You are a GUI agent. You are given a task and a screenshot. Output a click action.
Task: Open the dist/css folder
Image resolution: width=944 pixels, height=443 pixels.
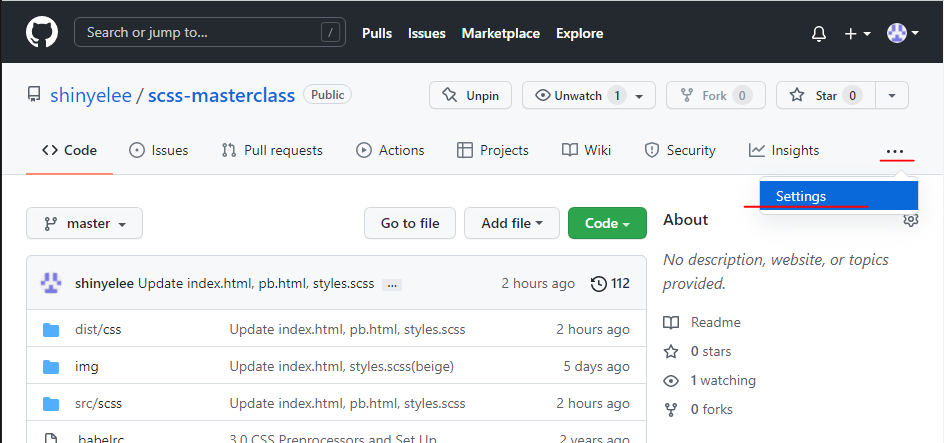tap(98, 330)
